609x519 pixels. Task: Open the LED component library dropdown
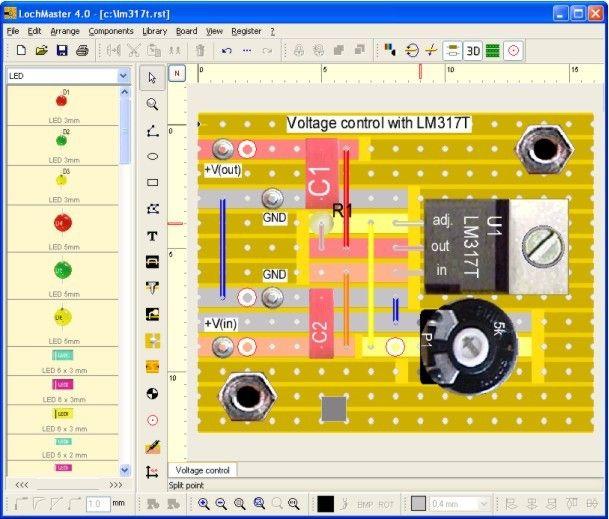[x=124, y=75]
